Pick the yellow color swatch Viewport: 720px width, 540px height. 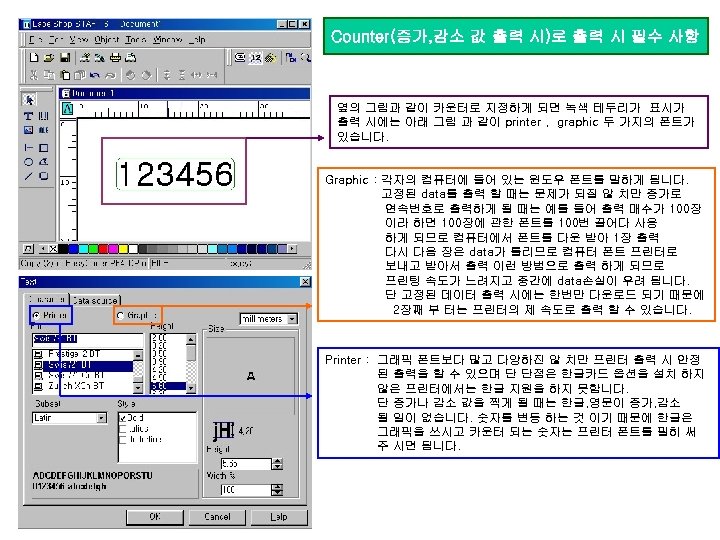pyautogui.click(x=123, y=249)
